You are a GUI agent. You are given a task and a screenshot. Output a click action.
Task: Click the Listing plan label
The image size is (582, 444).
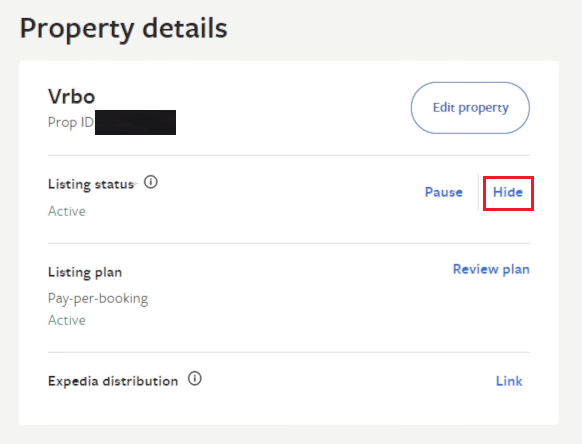pyautogui.click(x=85, y=272)
